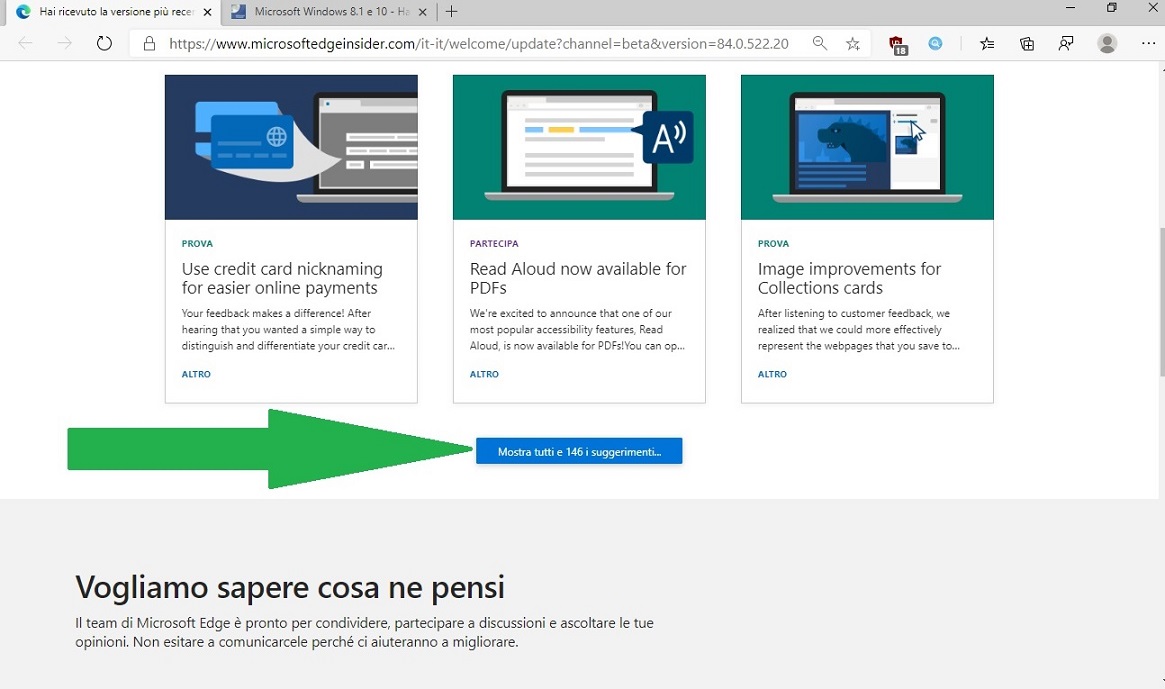Click the page vertical scrollbar thumb
This screenshot has width=1165, height=689.
click(x=1161, y=303)
